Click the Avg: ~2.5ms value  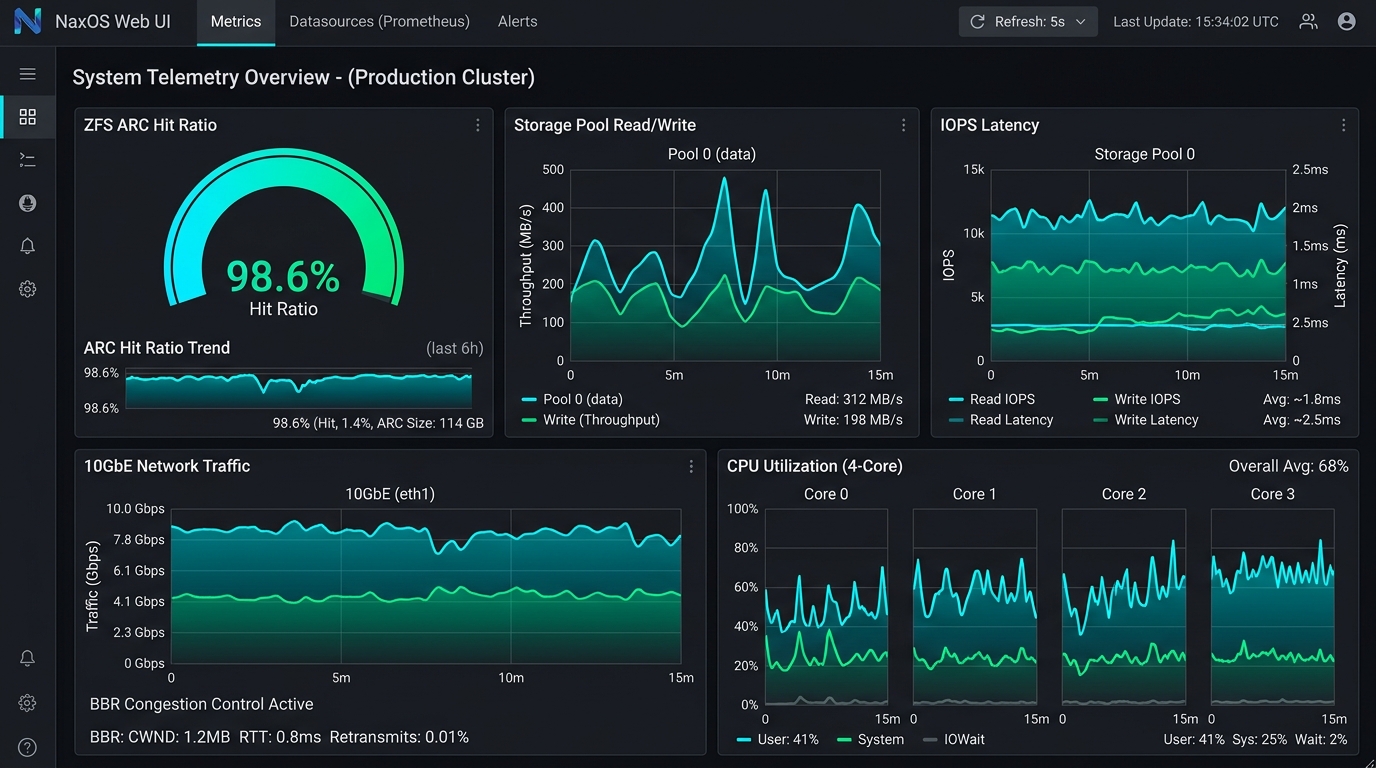tap(1302, 420)
